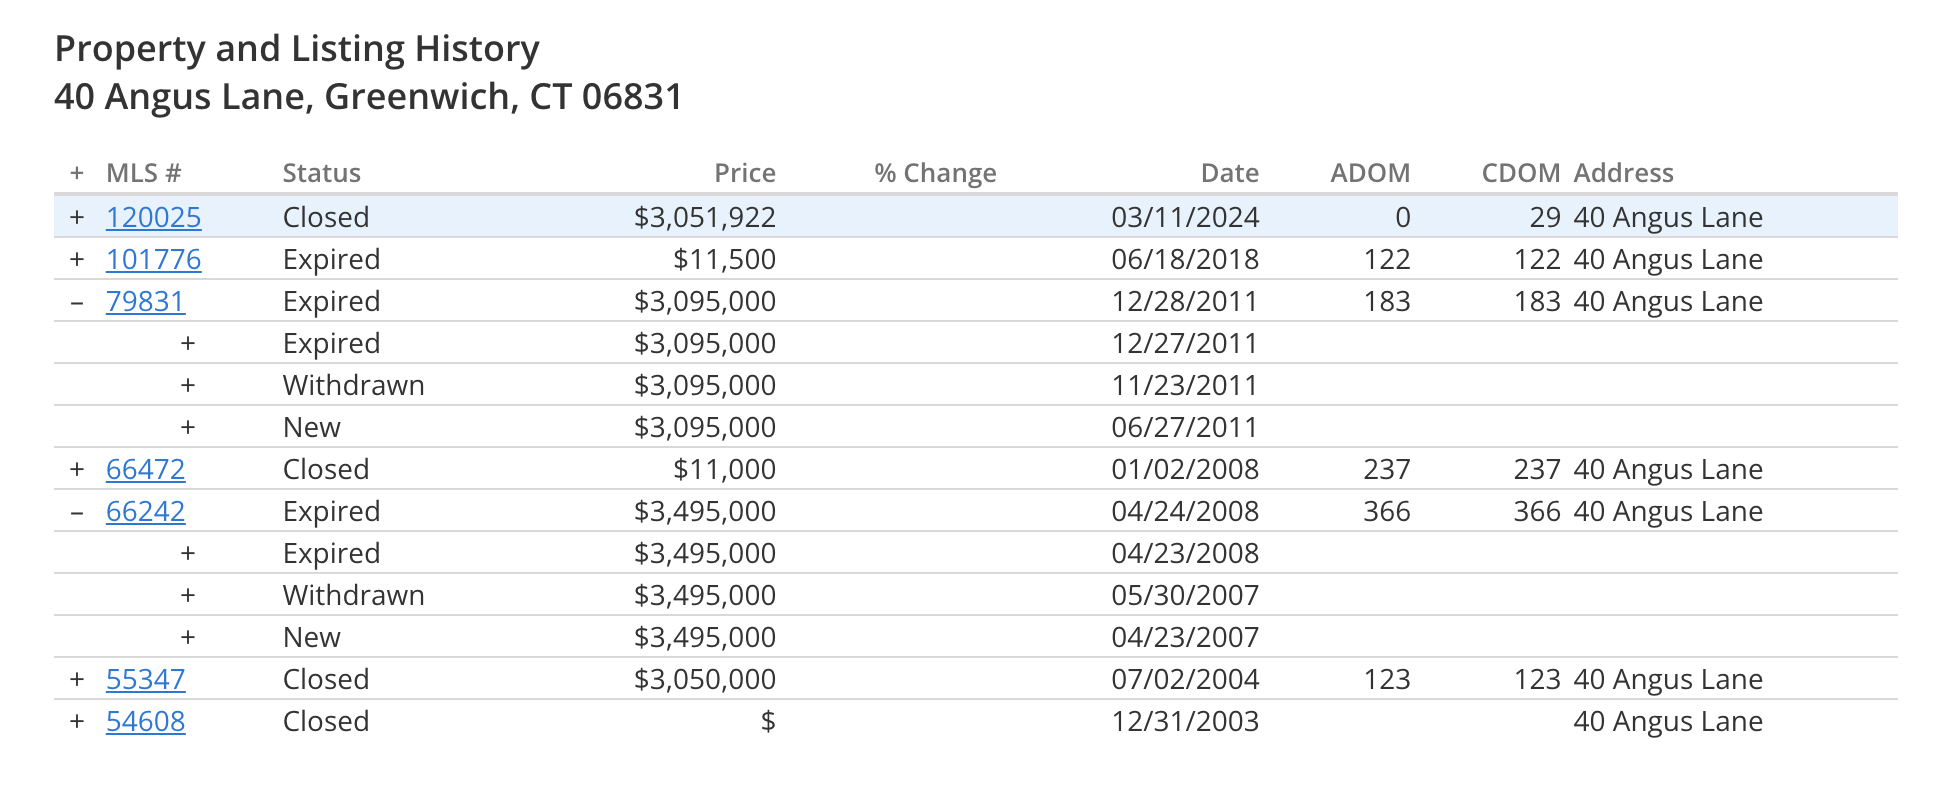The width and height of the screenshot is (1954, 796).
Task: Expand the Withdrawn 05/30/2007 sub-entry
Action: pos(188,595)
